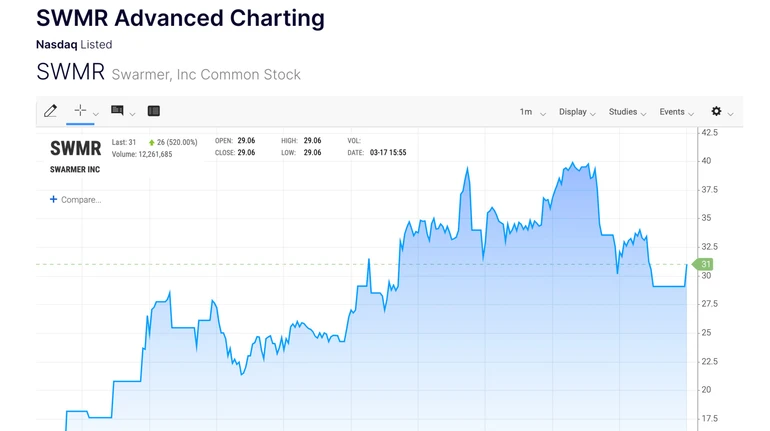Viewport: 770px width, 431px height.
Task: Click the SWARMER INC company name
Action: (75, 170)
